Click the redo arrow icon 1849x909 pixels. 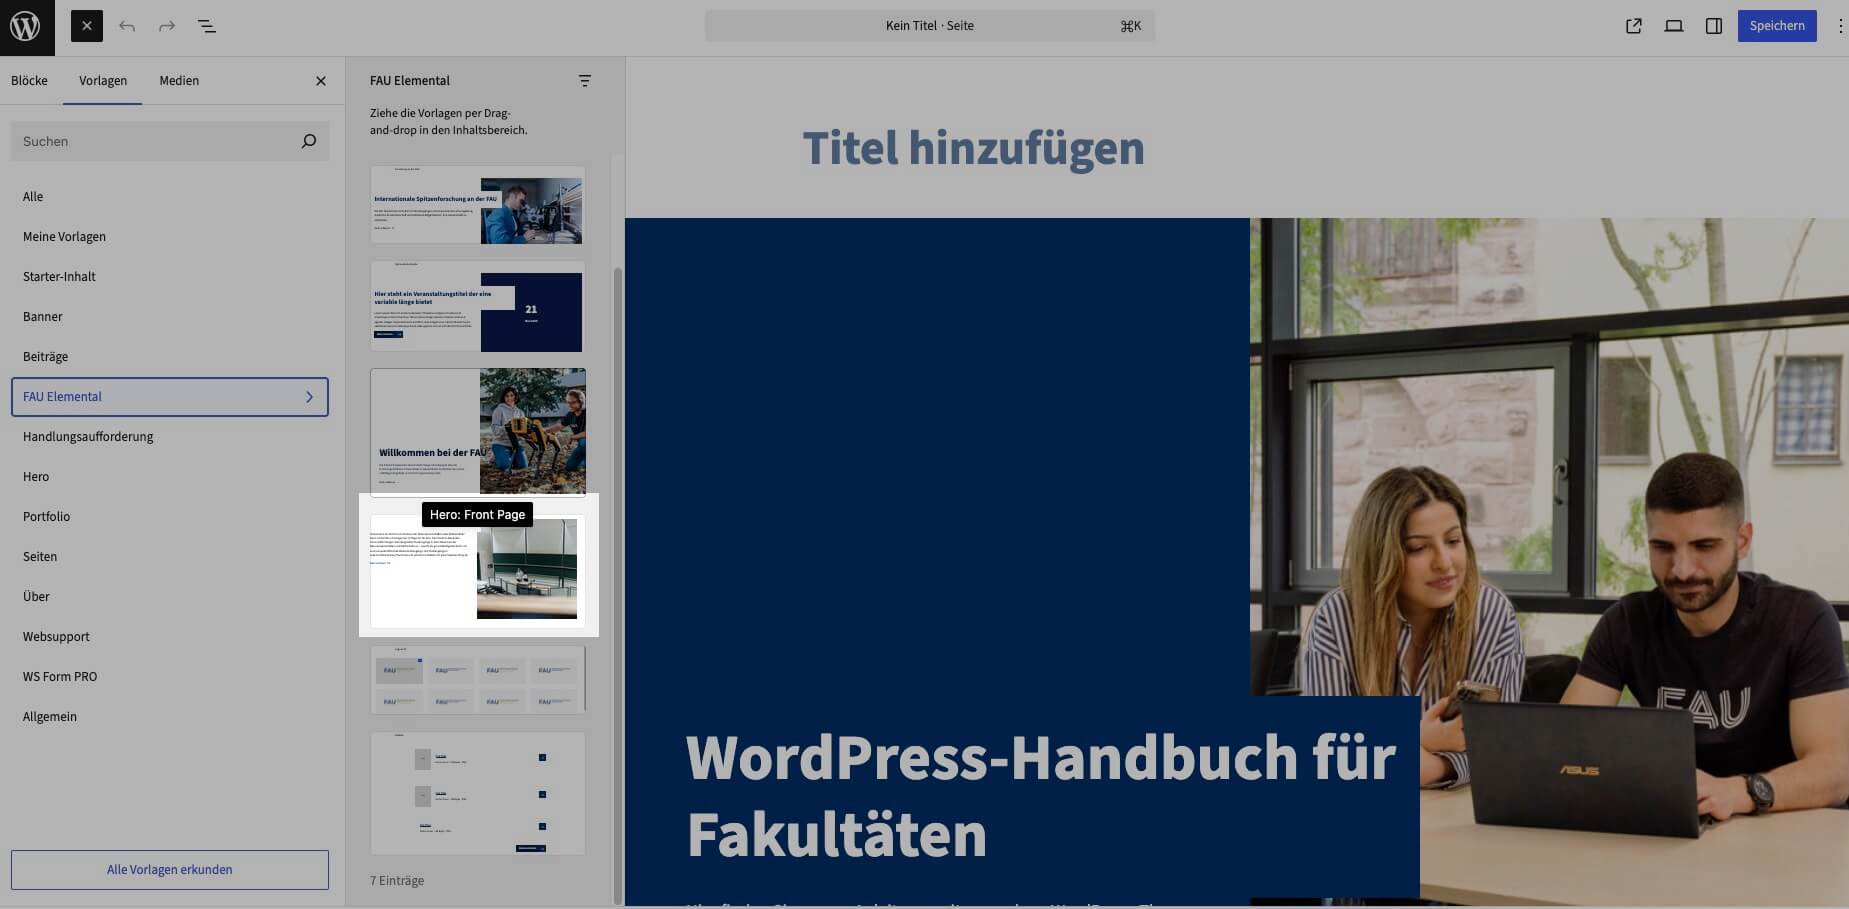[x=166, y=26]
